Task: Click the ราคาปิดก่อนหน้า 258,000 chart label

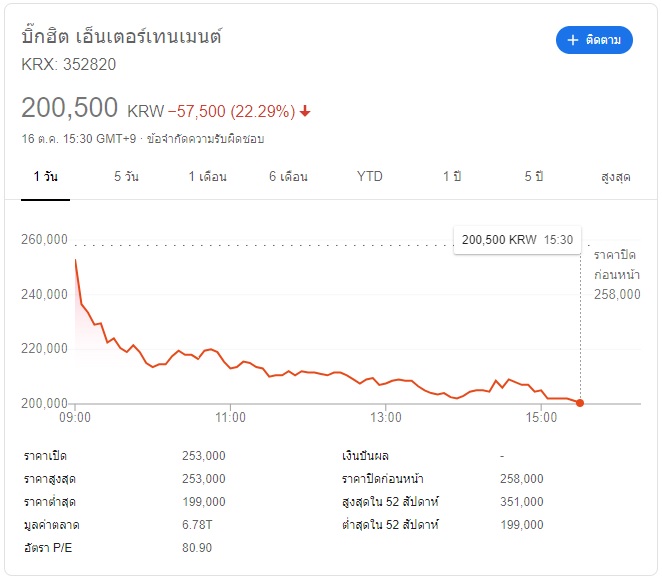Action: (617, 274)
